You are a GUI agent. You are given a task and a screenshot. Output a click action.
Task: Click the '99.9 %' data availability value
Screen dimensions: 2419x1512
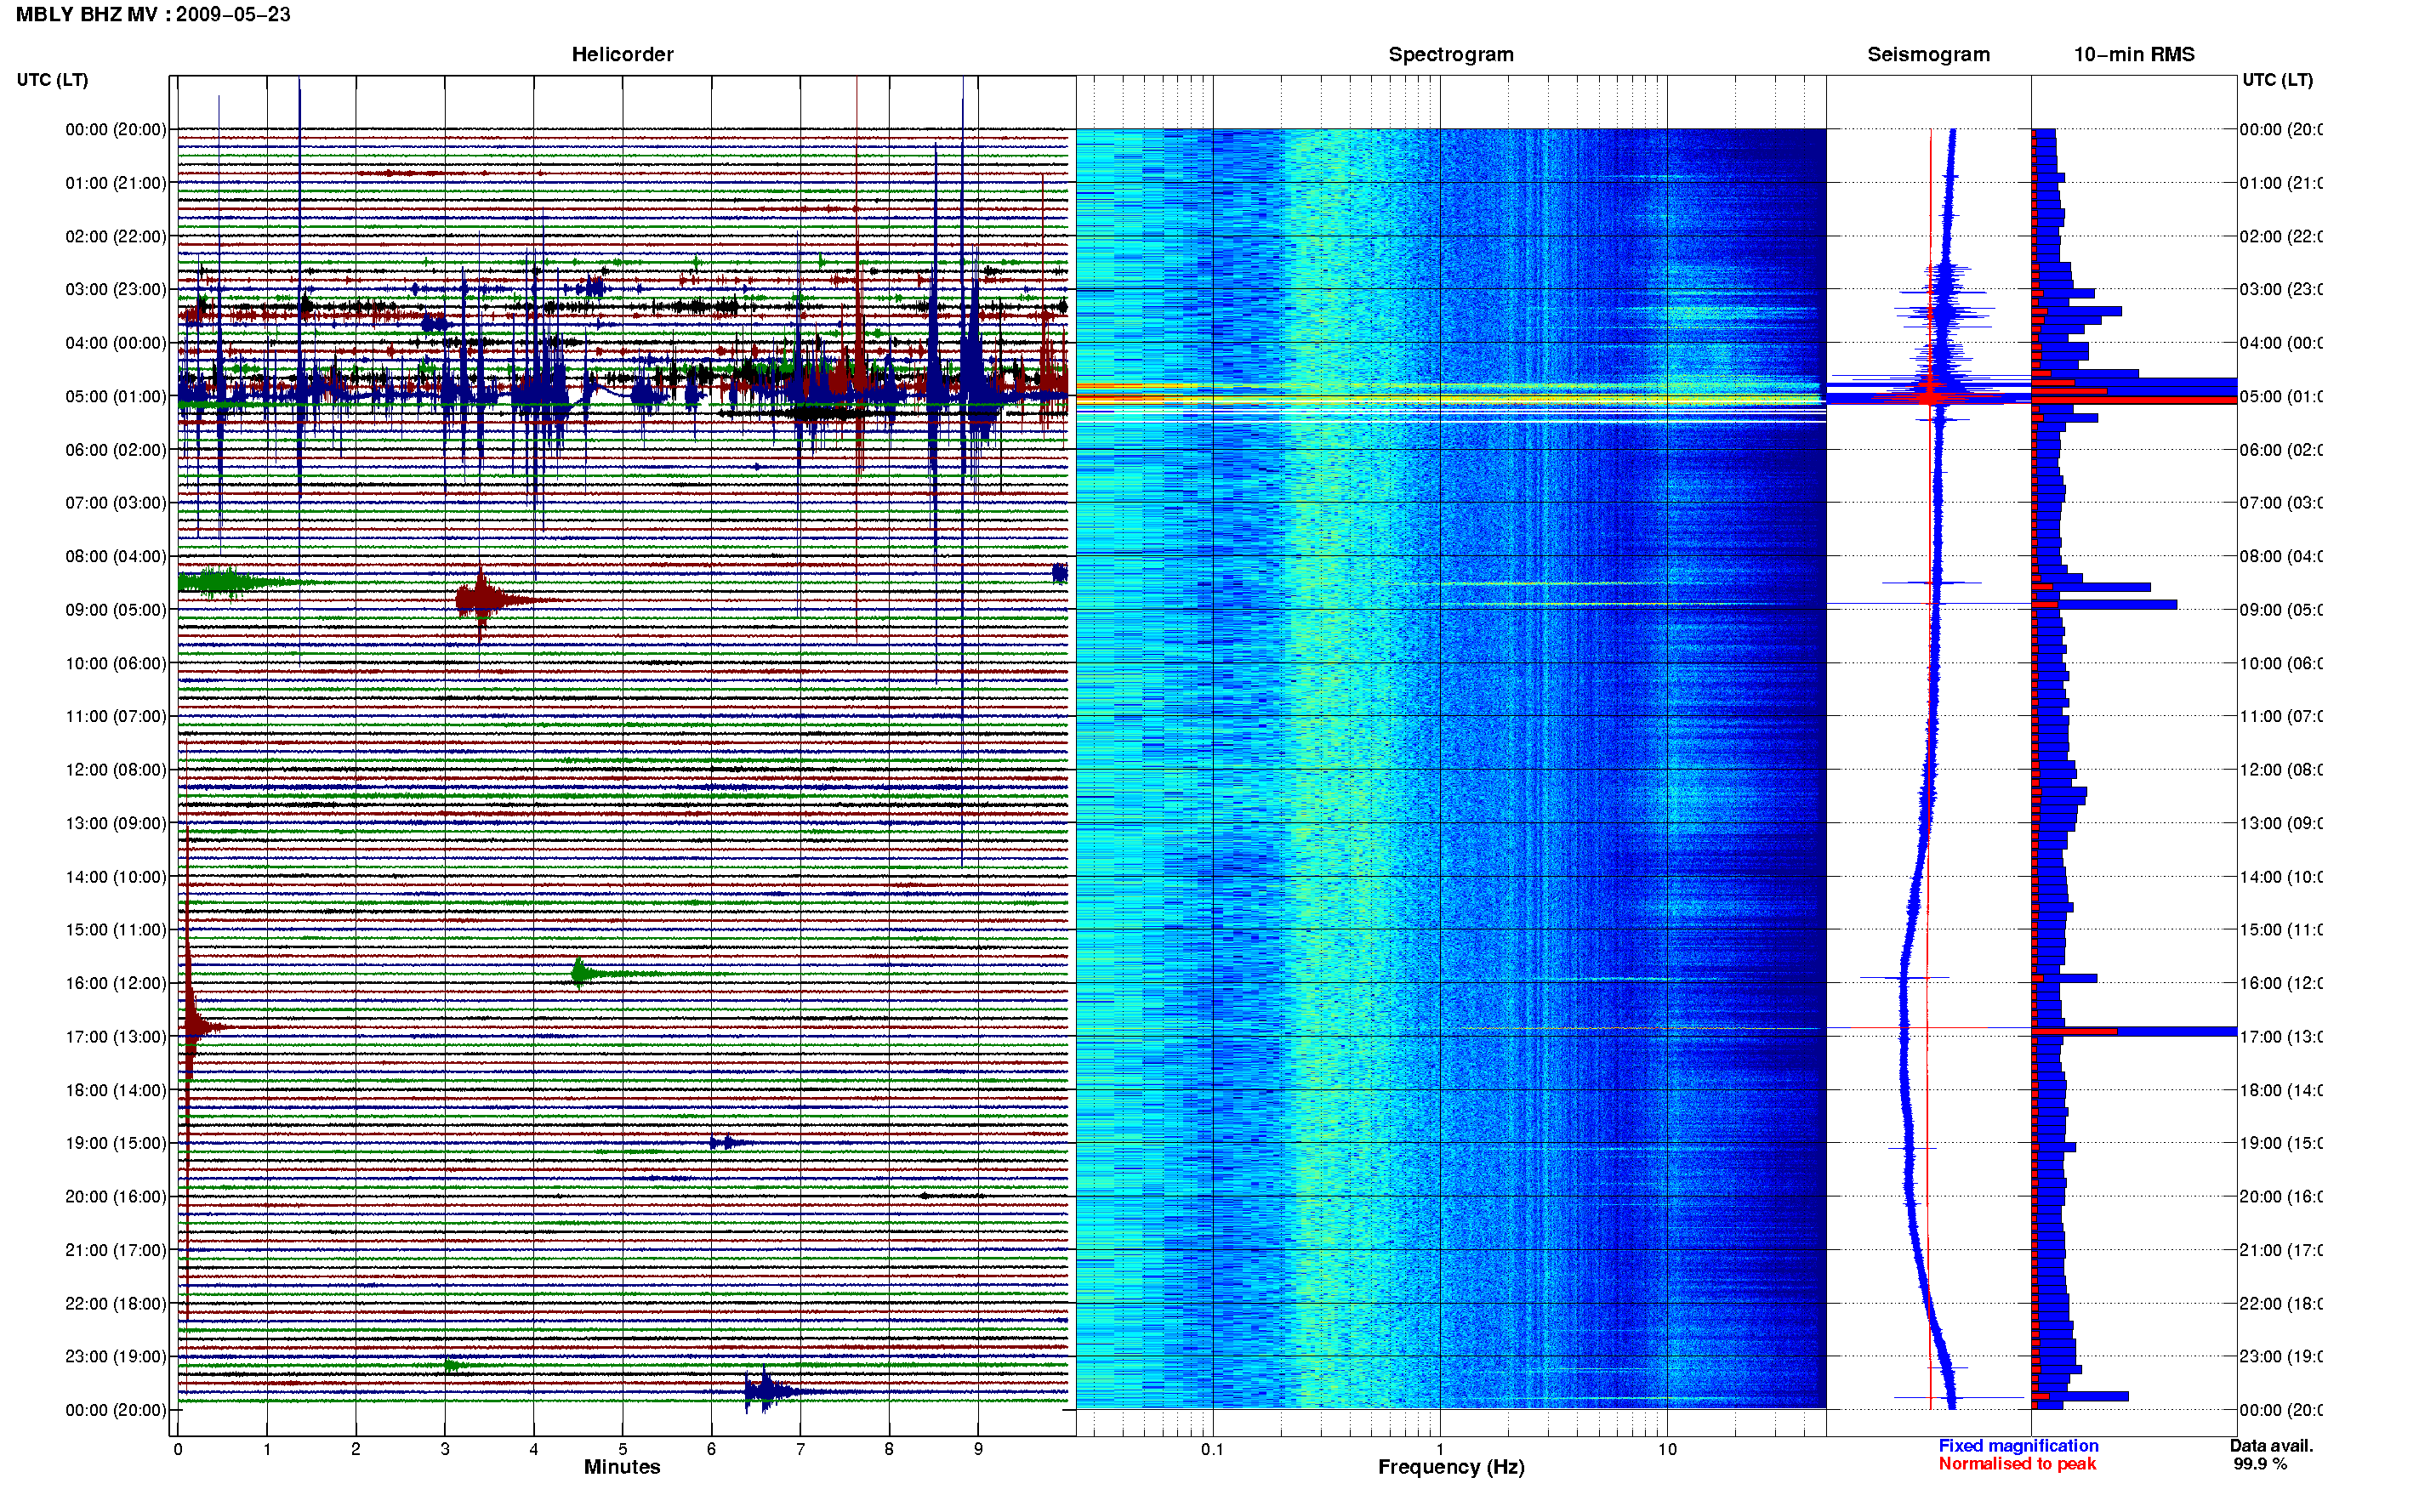[2260, 1464]
